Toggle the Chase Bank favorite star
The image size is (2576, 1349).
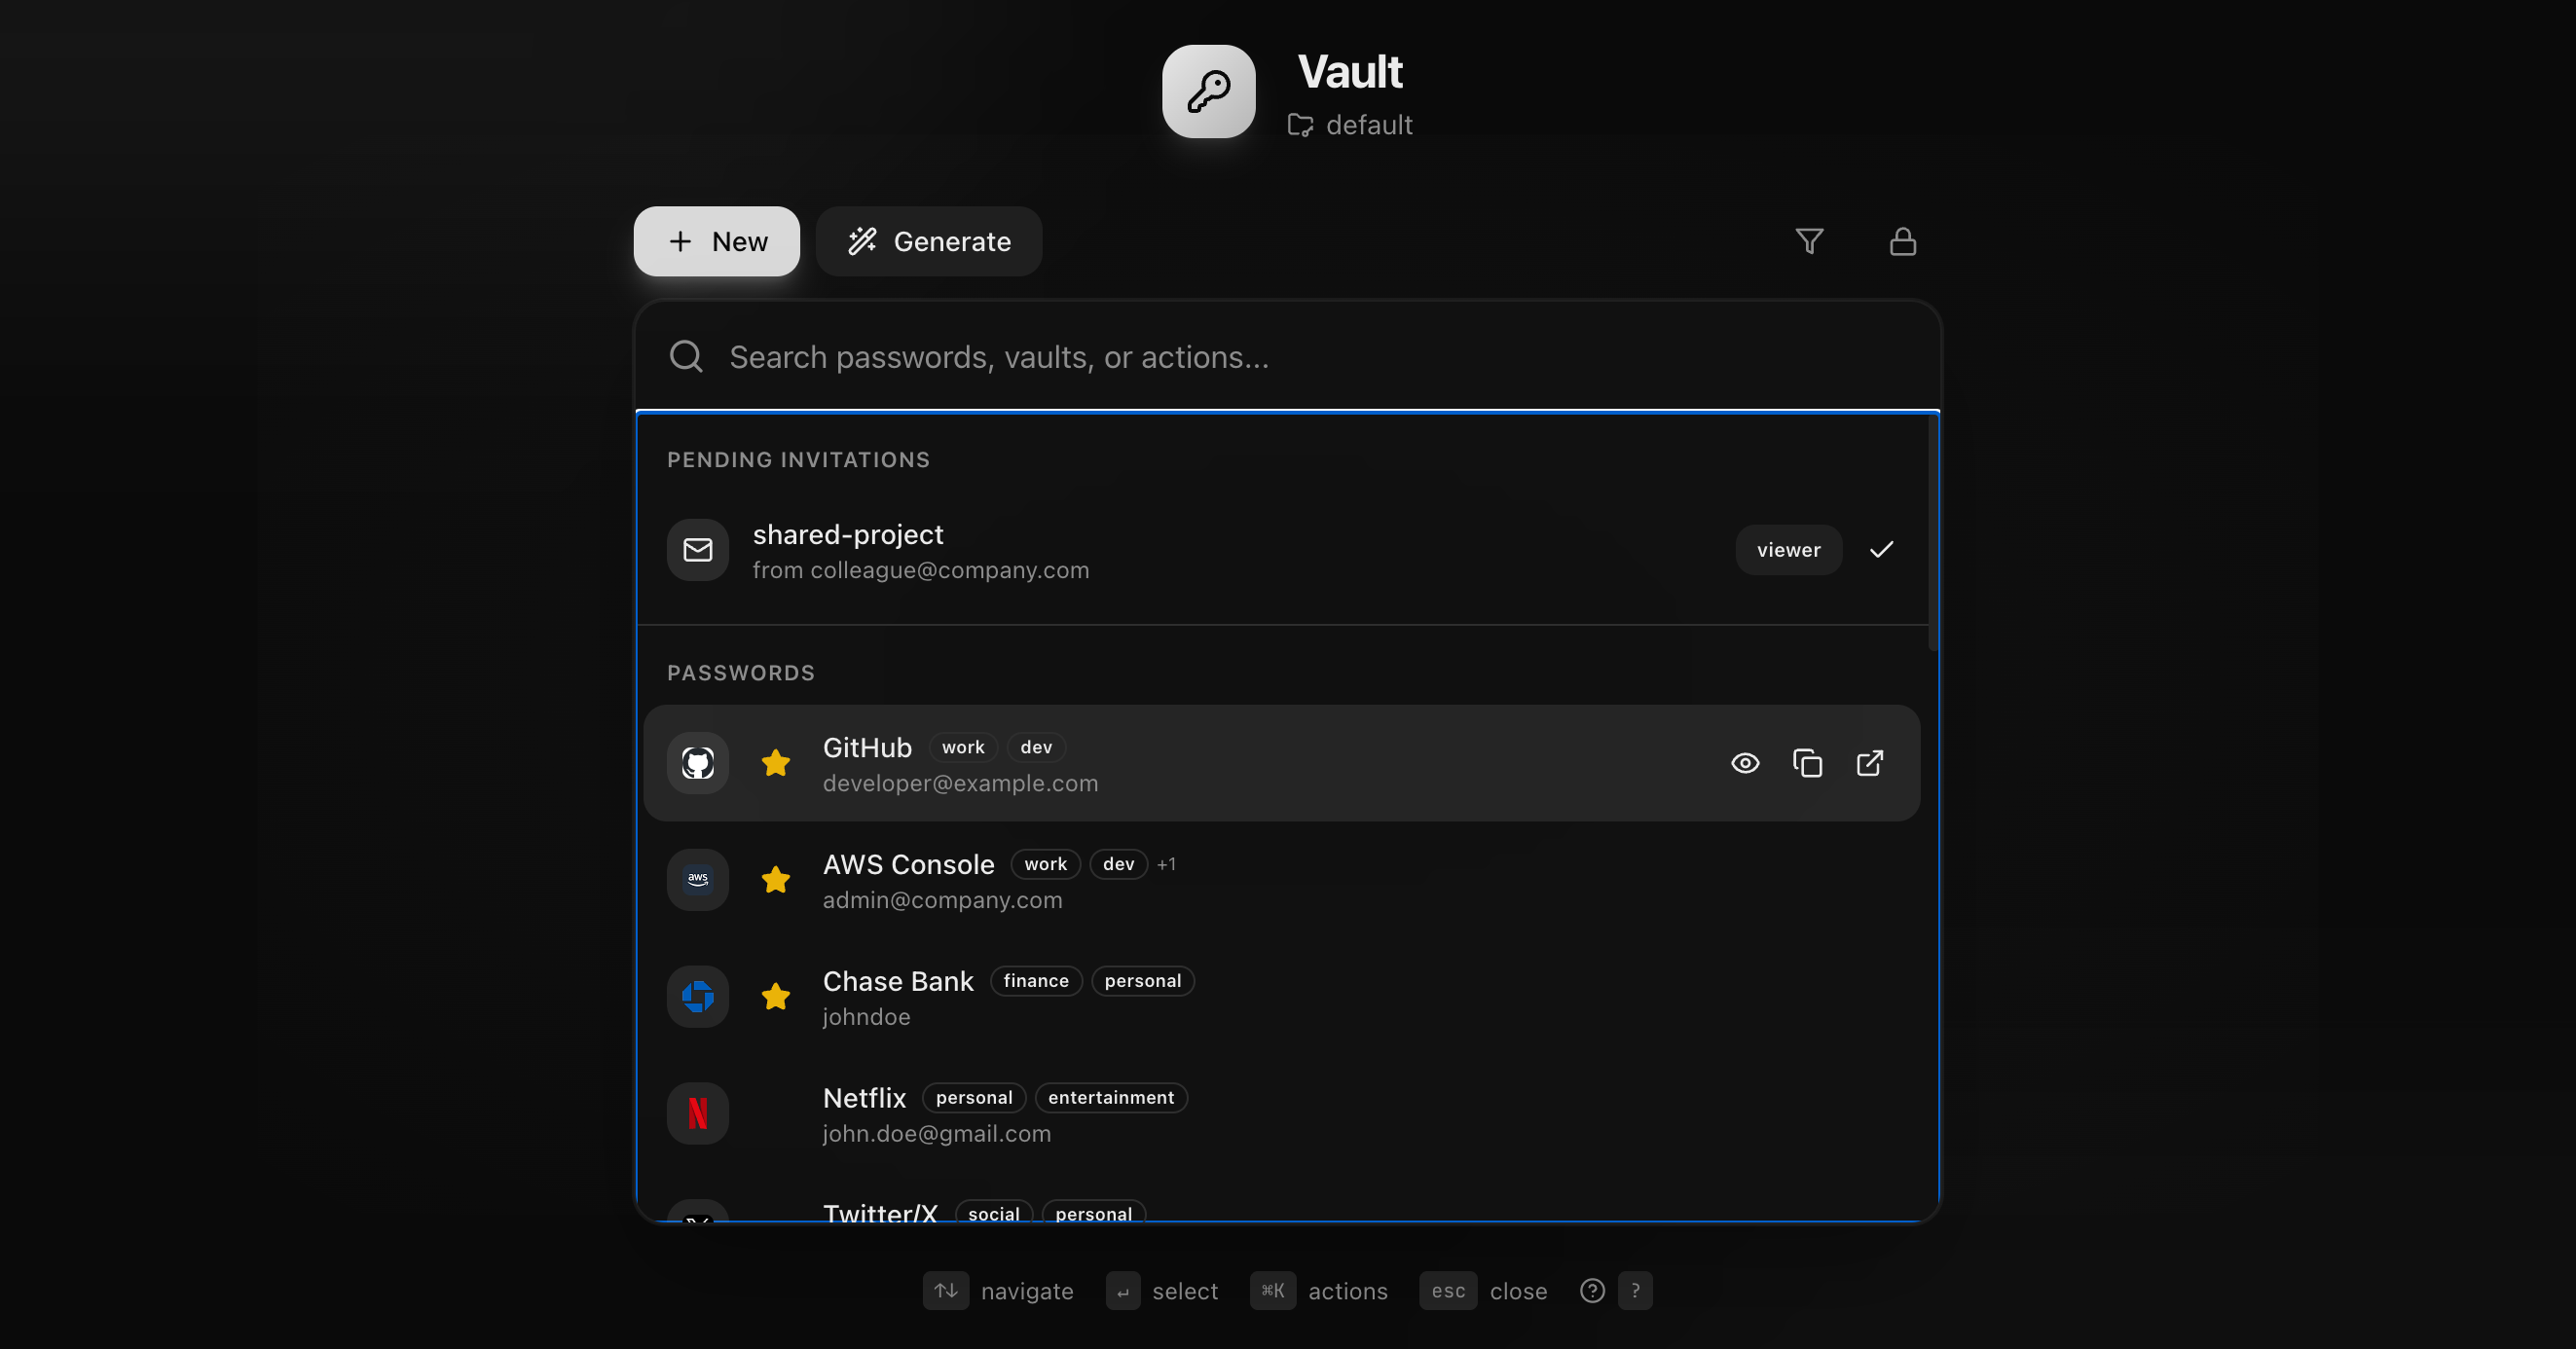pyautogui.click(x=776, y=997)
